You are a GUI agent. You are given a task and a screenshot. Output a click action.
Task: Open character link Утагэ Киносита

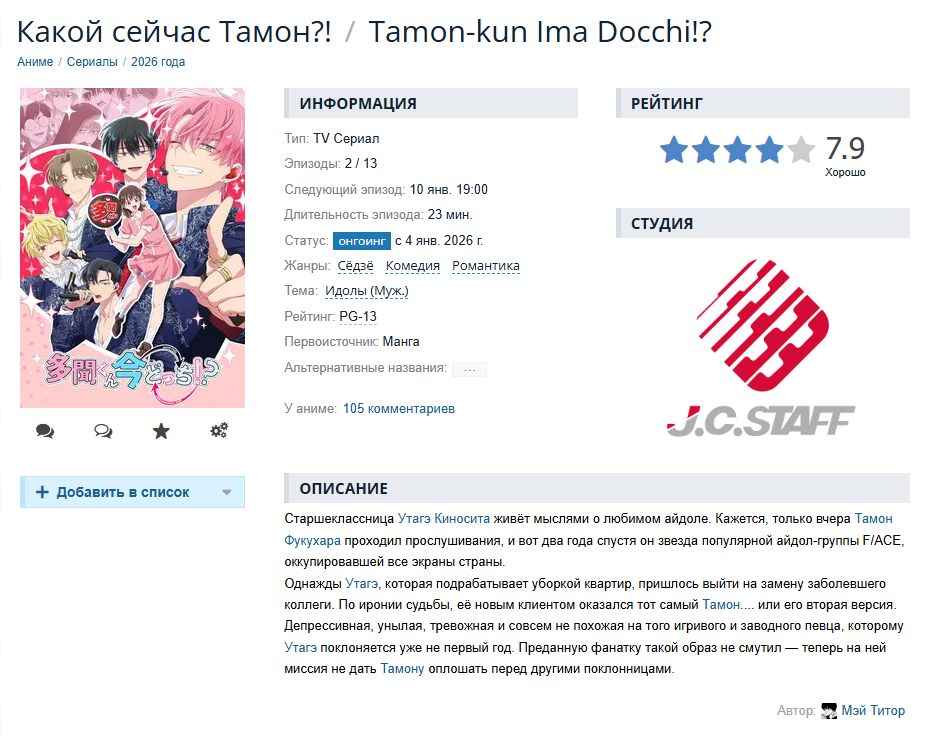444,519
